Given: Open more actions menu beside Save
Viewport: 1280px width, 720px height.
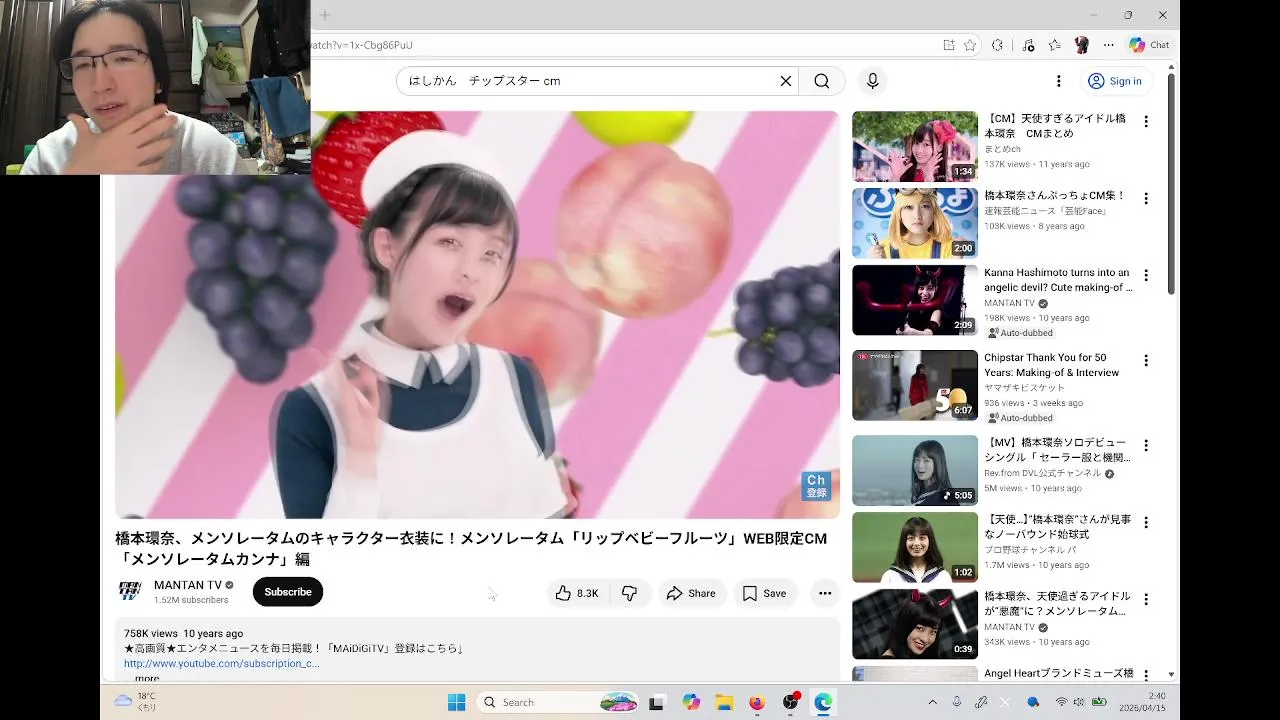Looking at the screenshot, I should pyautogui.click(x=825, y=593).
